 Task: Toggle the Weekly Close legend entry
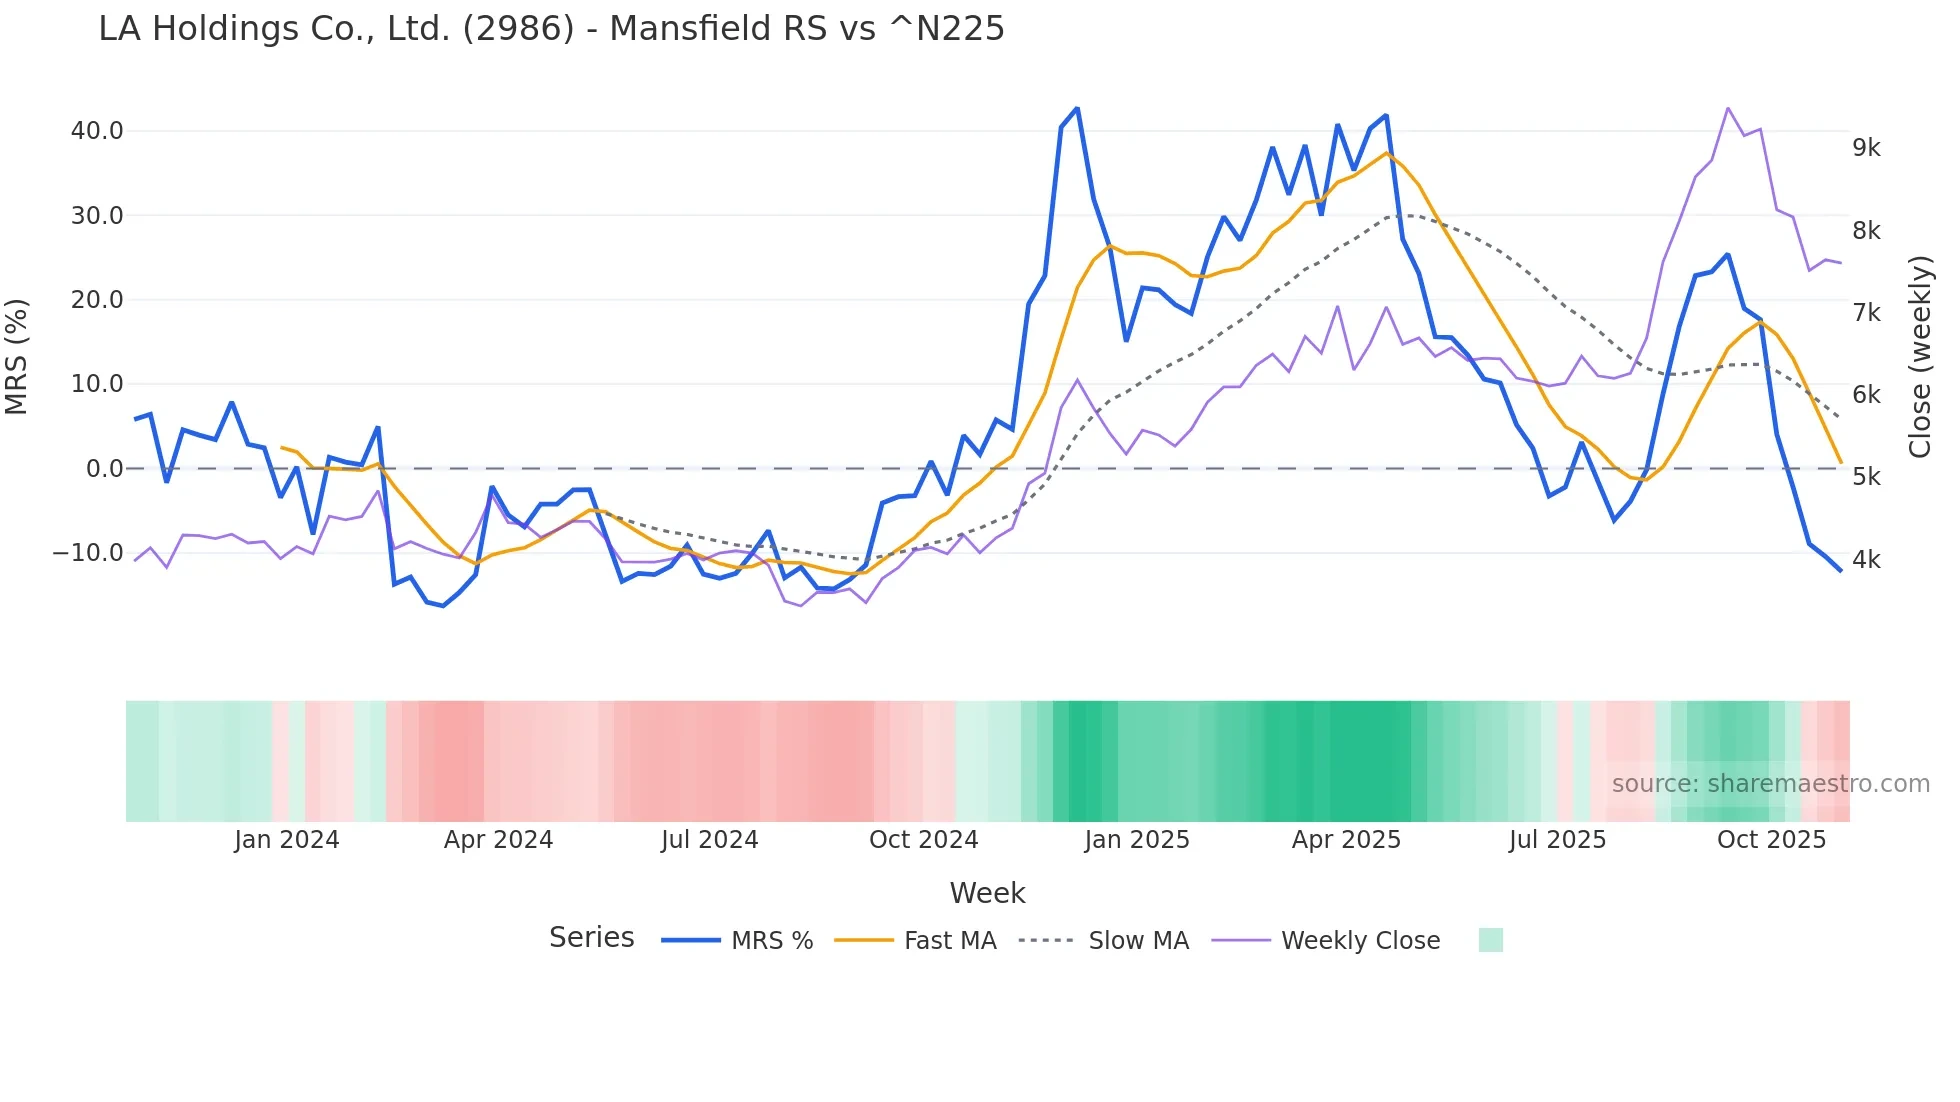tap(1326, 941)
